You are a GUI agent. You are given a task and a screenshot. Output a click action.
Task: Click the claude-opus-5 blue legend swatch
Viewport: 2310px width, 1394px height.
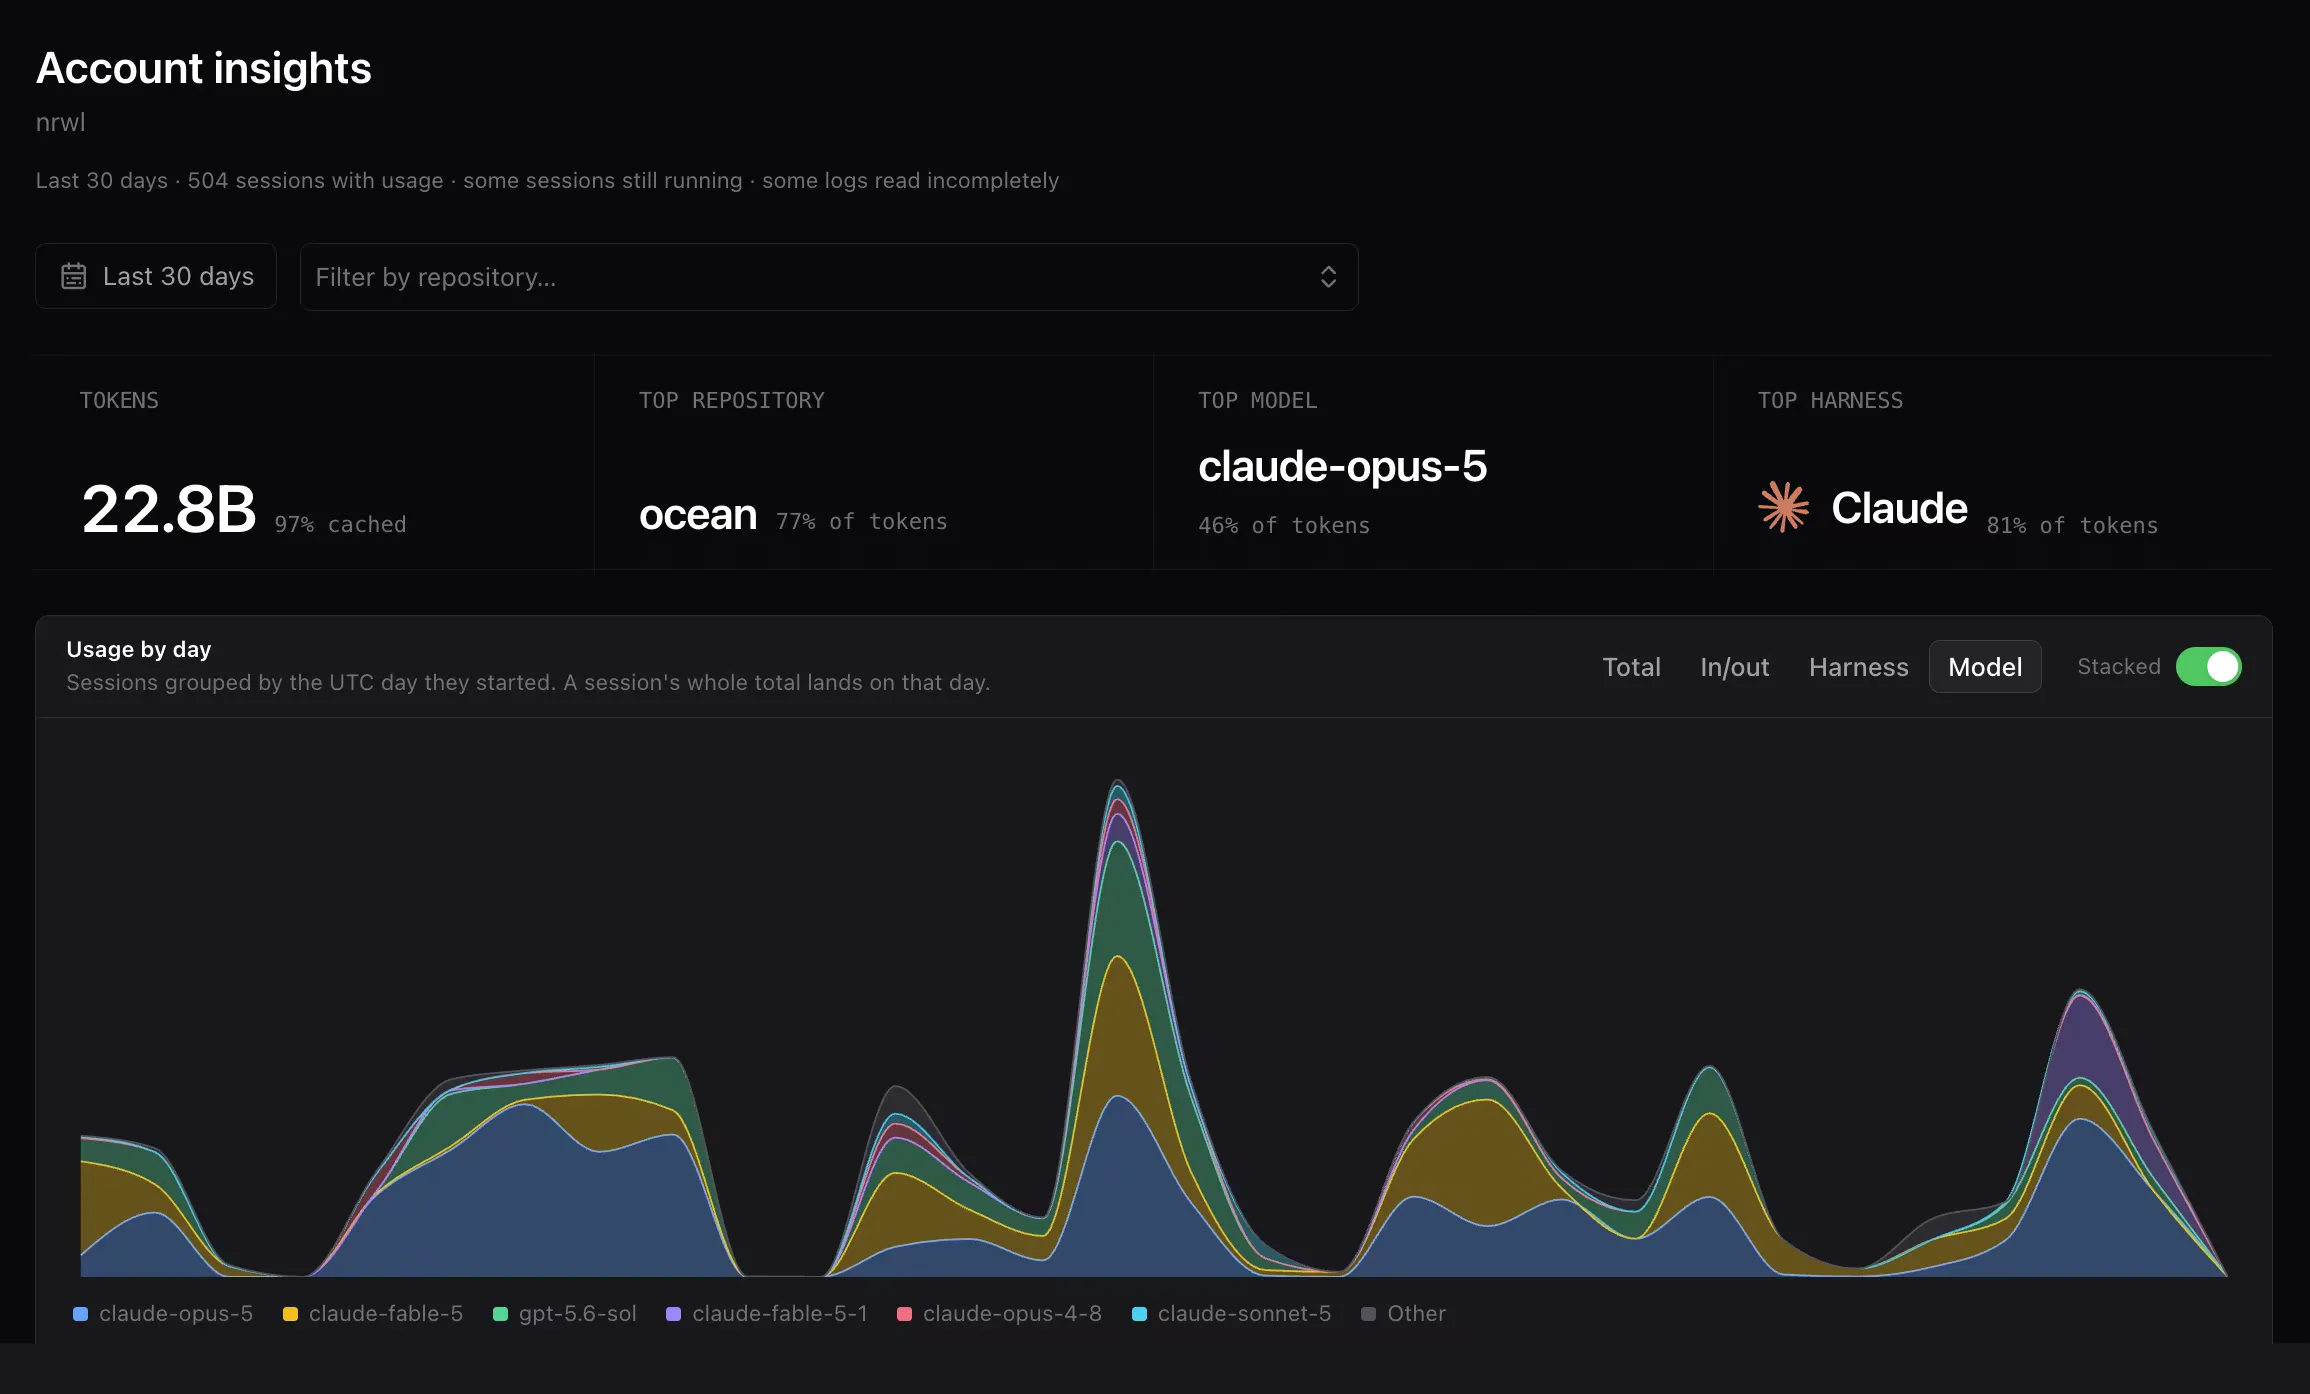point(81,1314)
